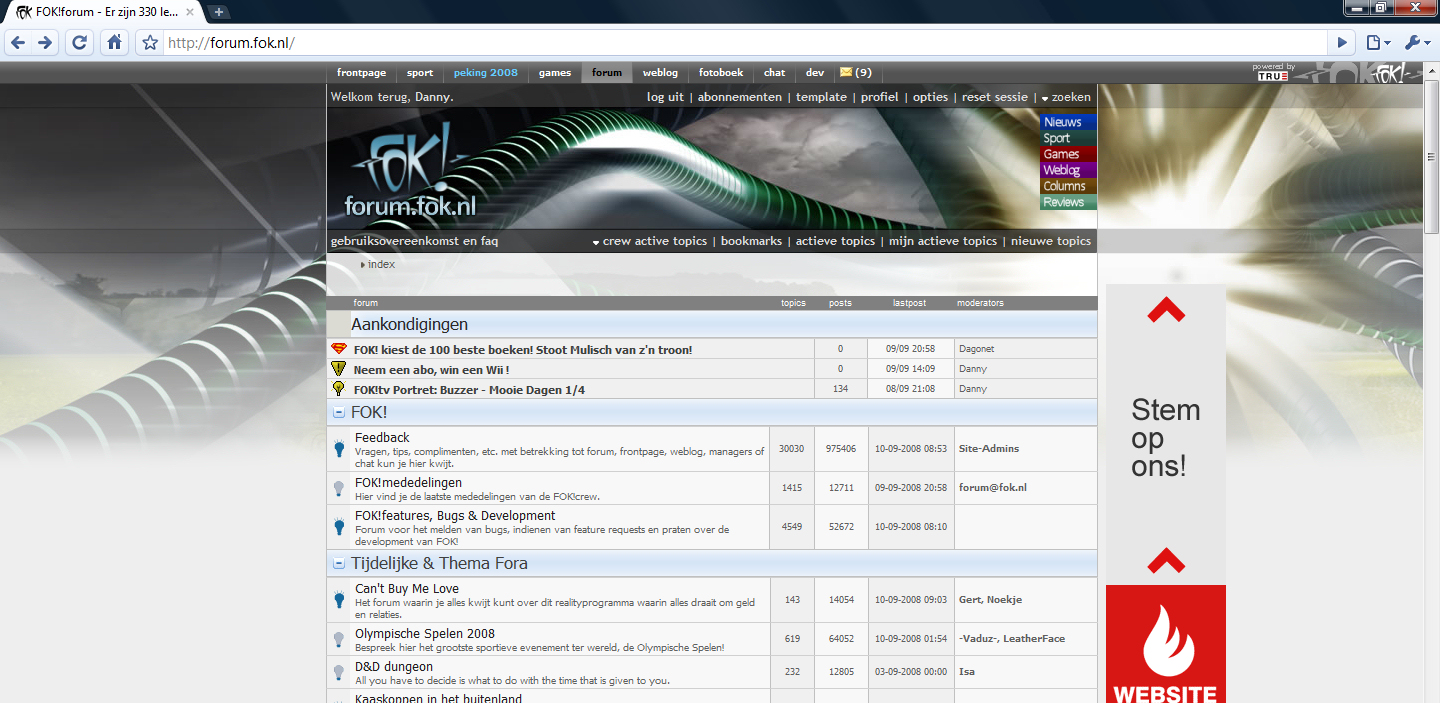Image resolution: width=1440 pixels, height=703 pixels.
Task: Open the peking 2008 tab
Action: pyautogui.click(x=486, y=73)
